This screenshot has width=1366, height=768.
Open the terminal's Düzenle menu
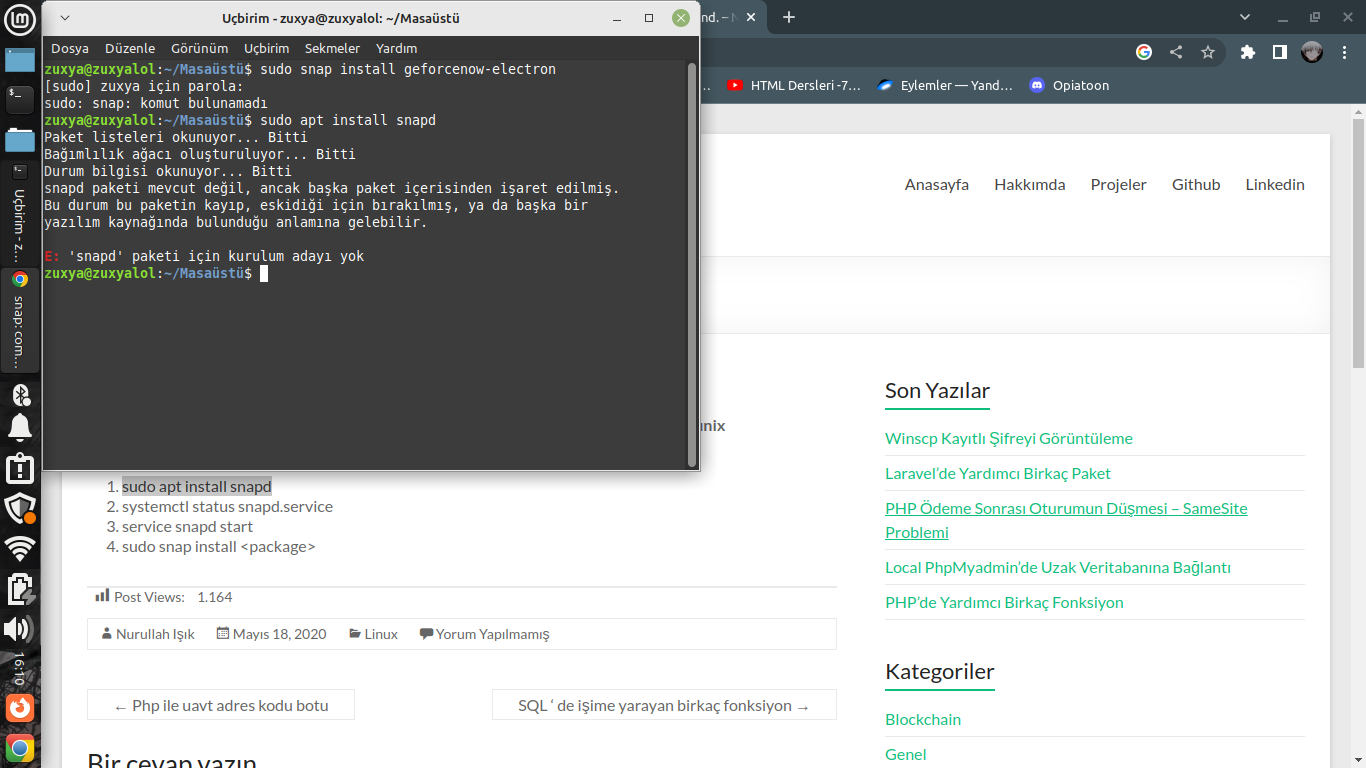pos(130,48)
